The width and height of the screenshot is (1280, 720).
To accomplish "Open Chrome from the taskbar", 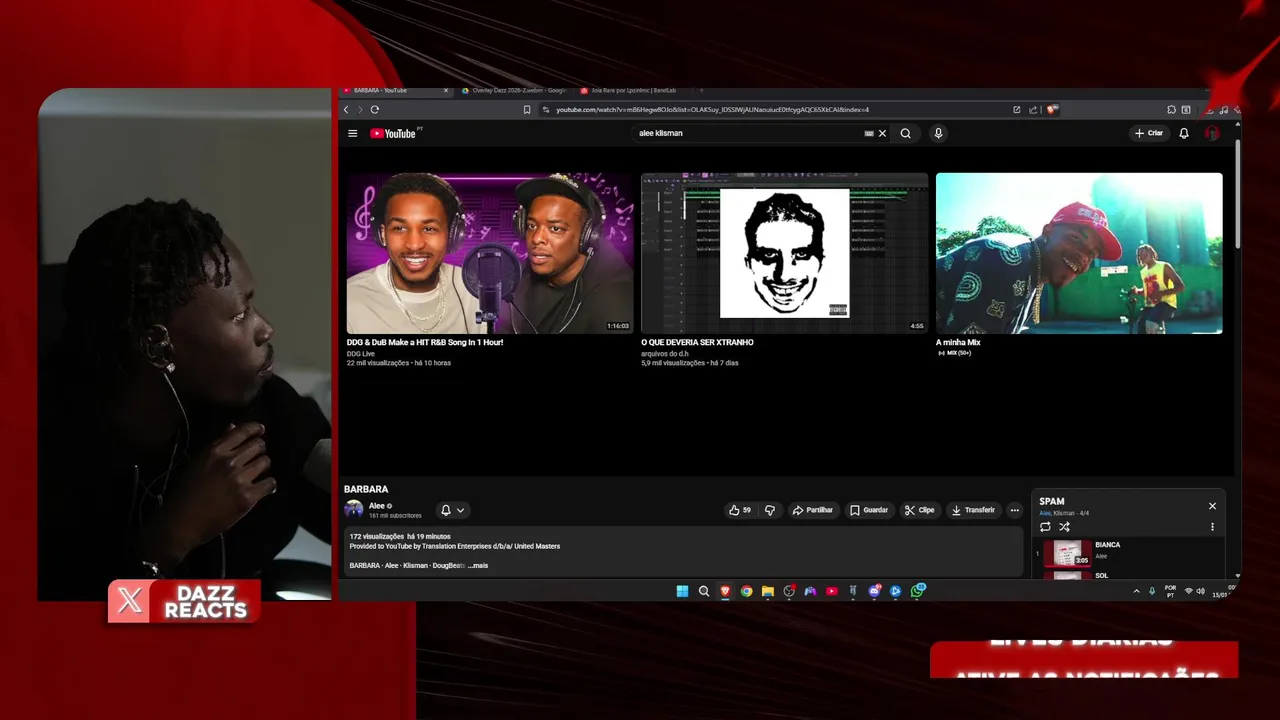I will [x=746, y=591].
